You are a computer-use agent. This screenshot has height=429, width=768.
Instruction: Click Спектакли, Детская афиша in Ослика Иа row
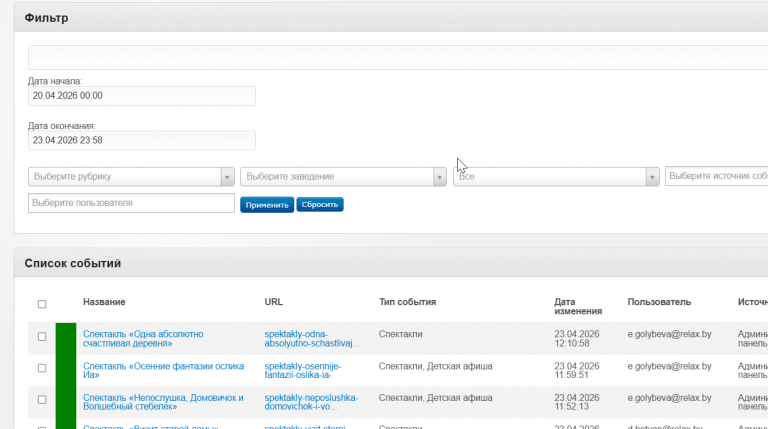(x=435, y=366)
